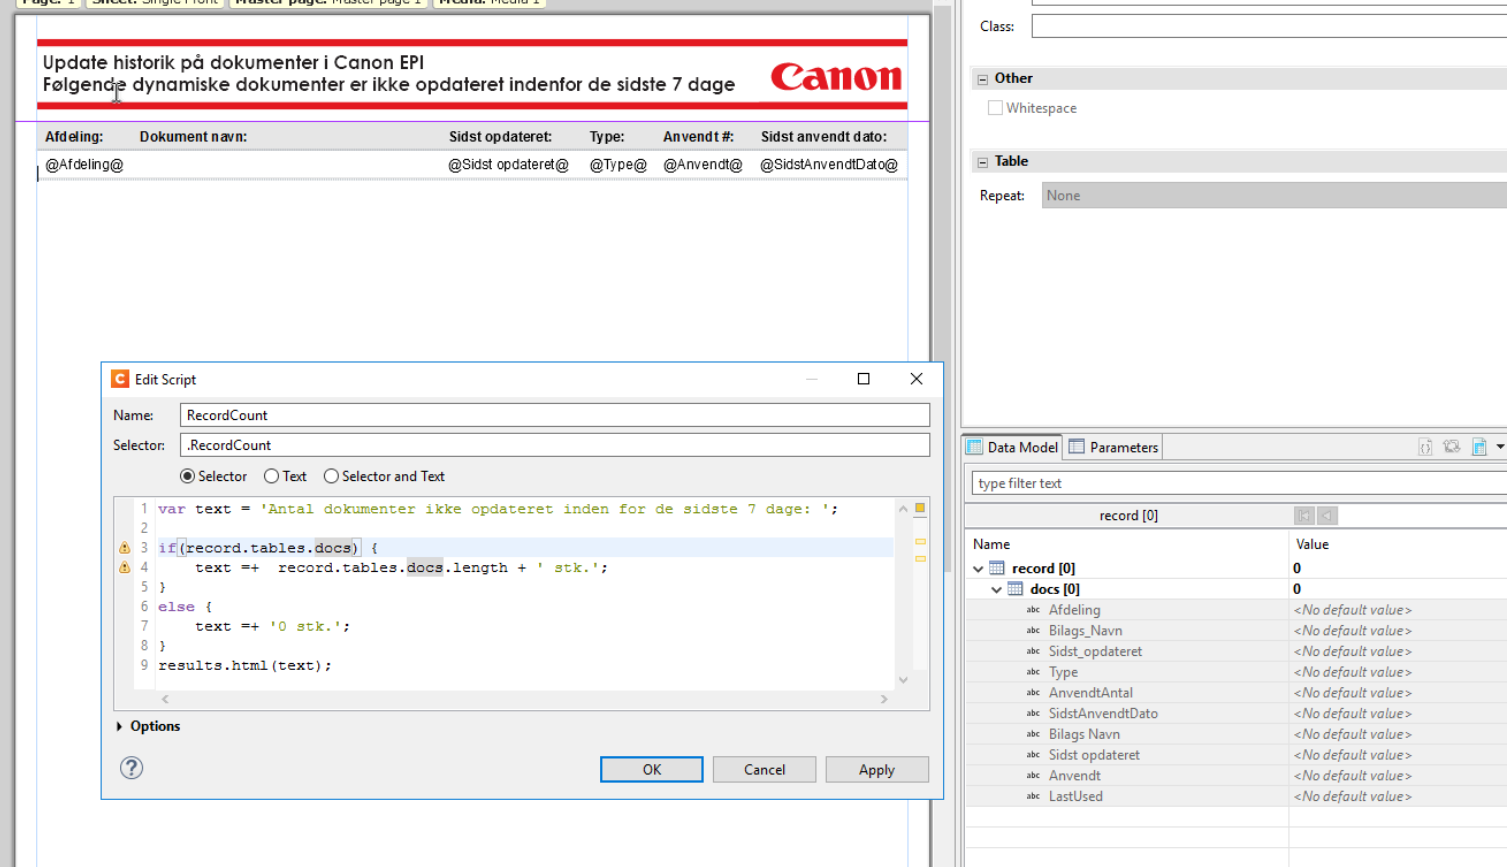
Task: Click the help question mark icon
Action: pos(131,768)
